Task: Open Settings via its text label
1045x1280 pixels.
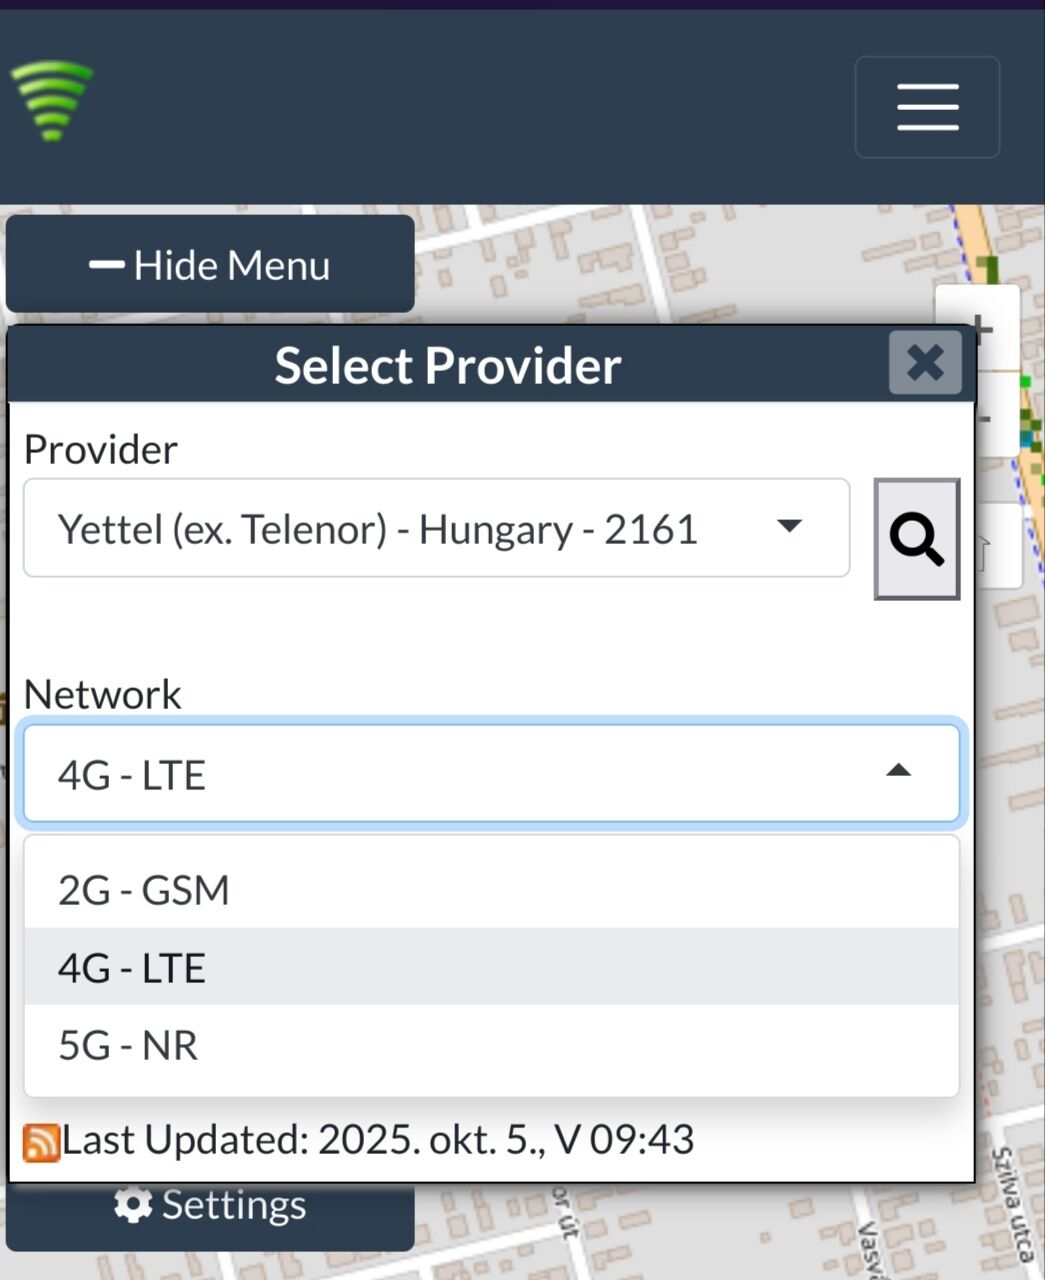Action: [234, 1205]
